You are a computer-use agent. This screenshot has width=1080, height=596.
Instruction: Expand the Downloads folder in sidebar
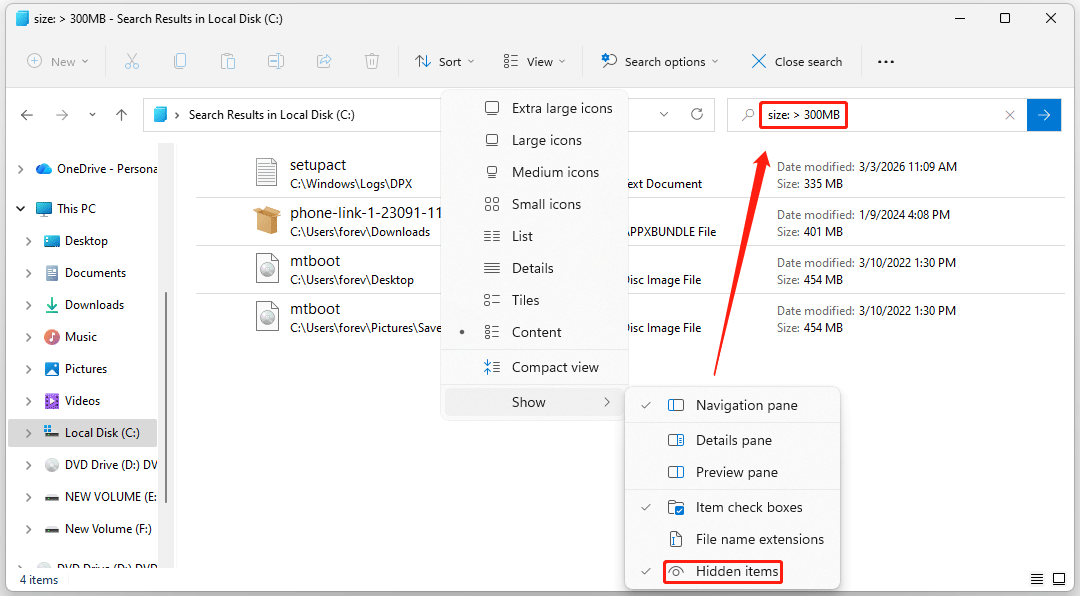tap(28, 304)
